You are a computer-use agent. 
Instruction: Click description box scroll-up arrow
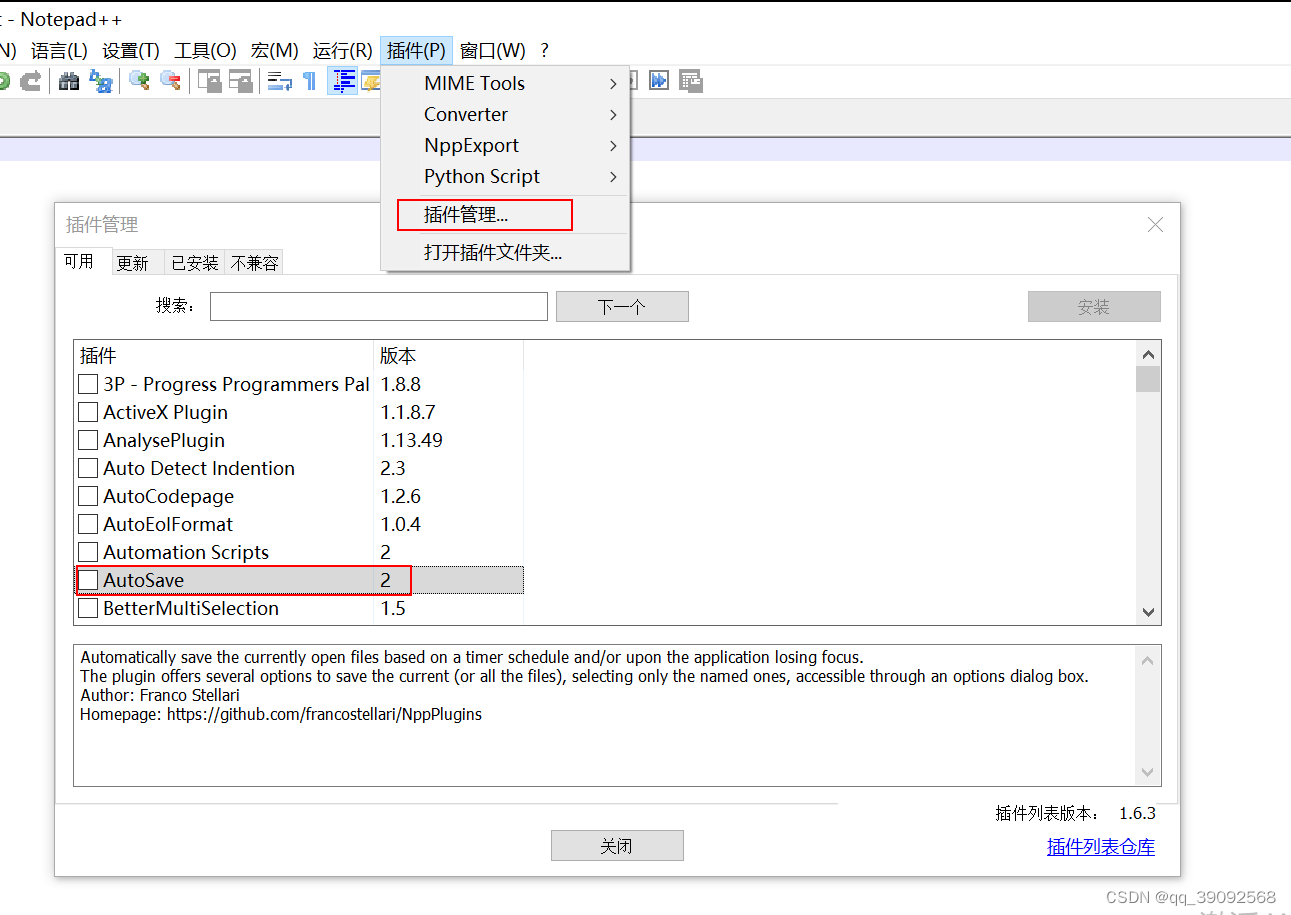(1148, 660)
